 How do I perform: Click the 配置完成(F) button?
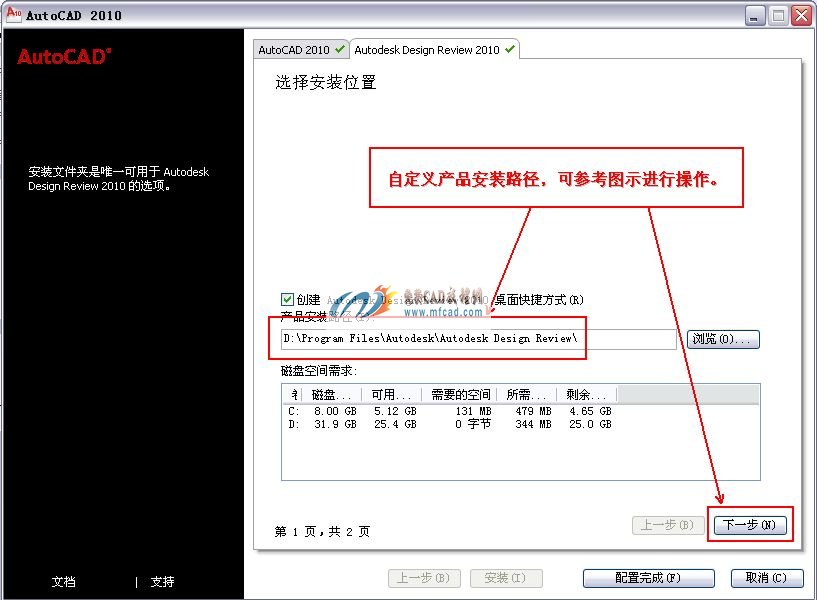(648, 578)
